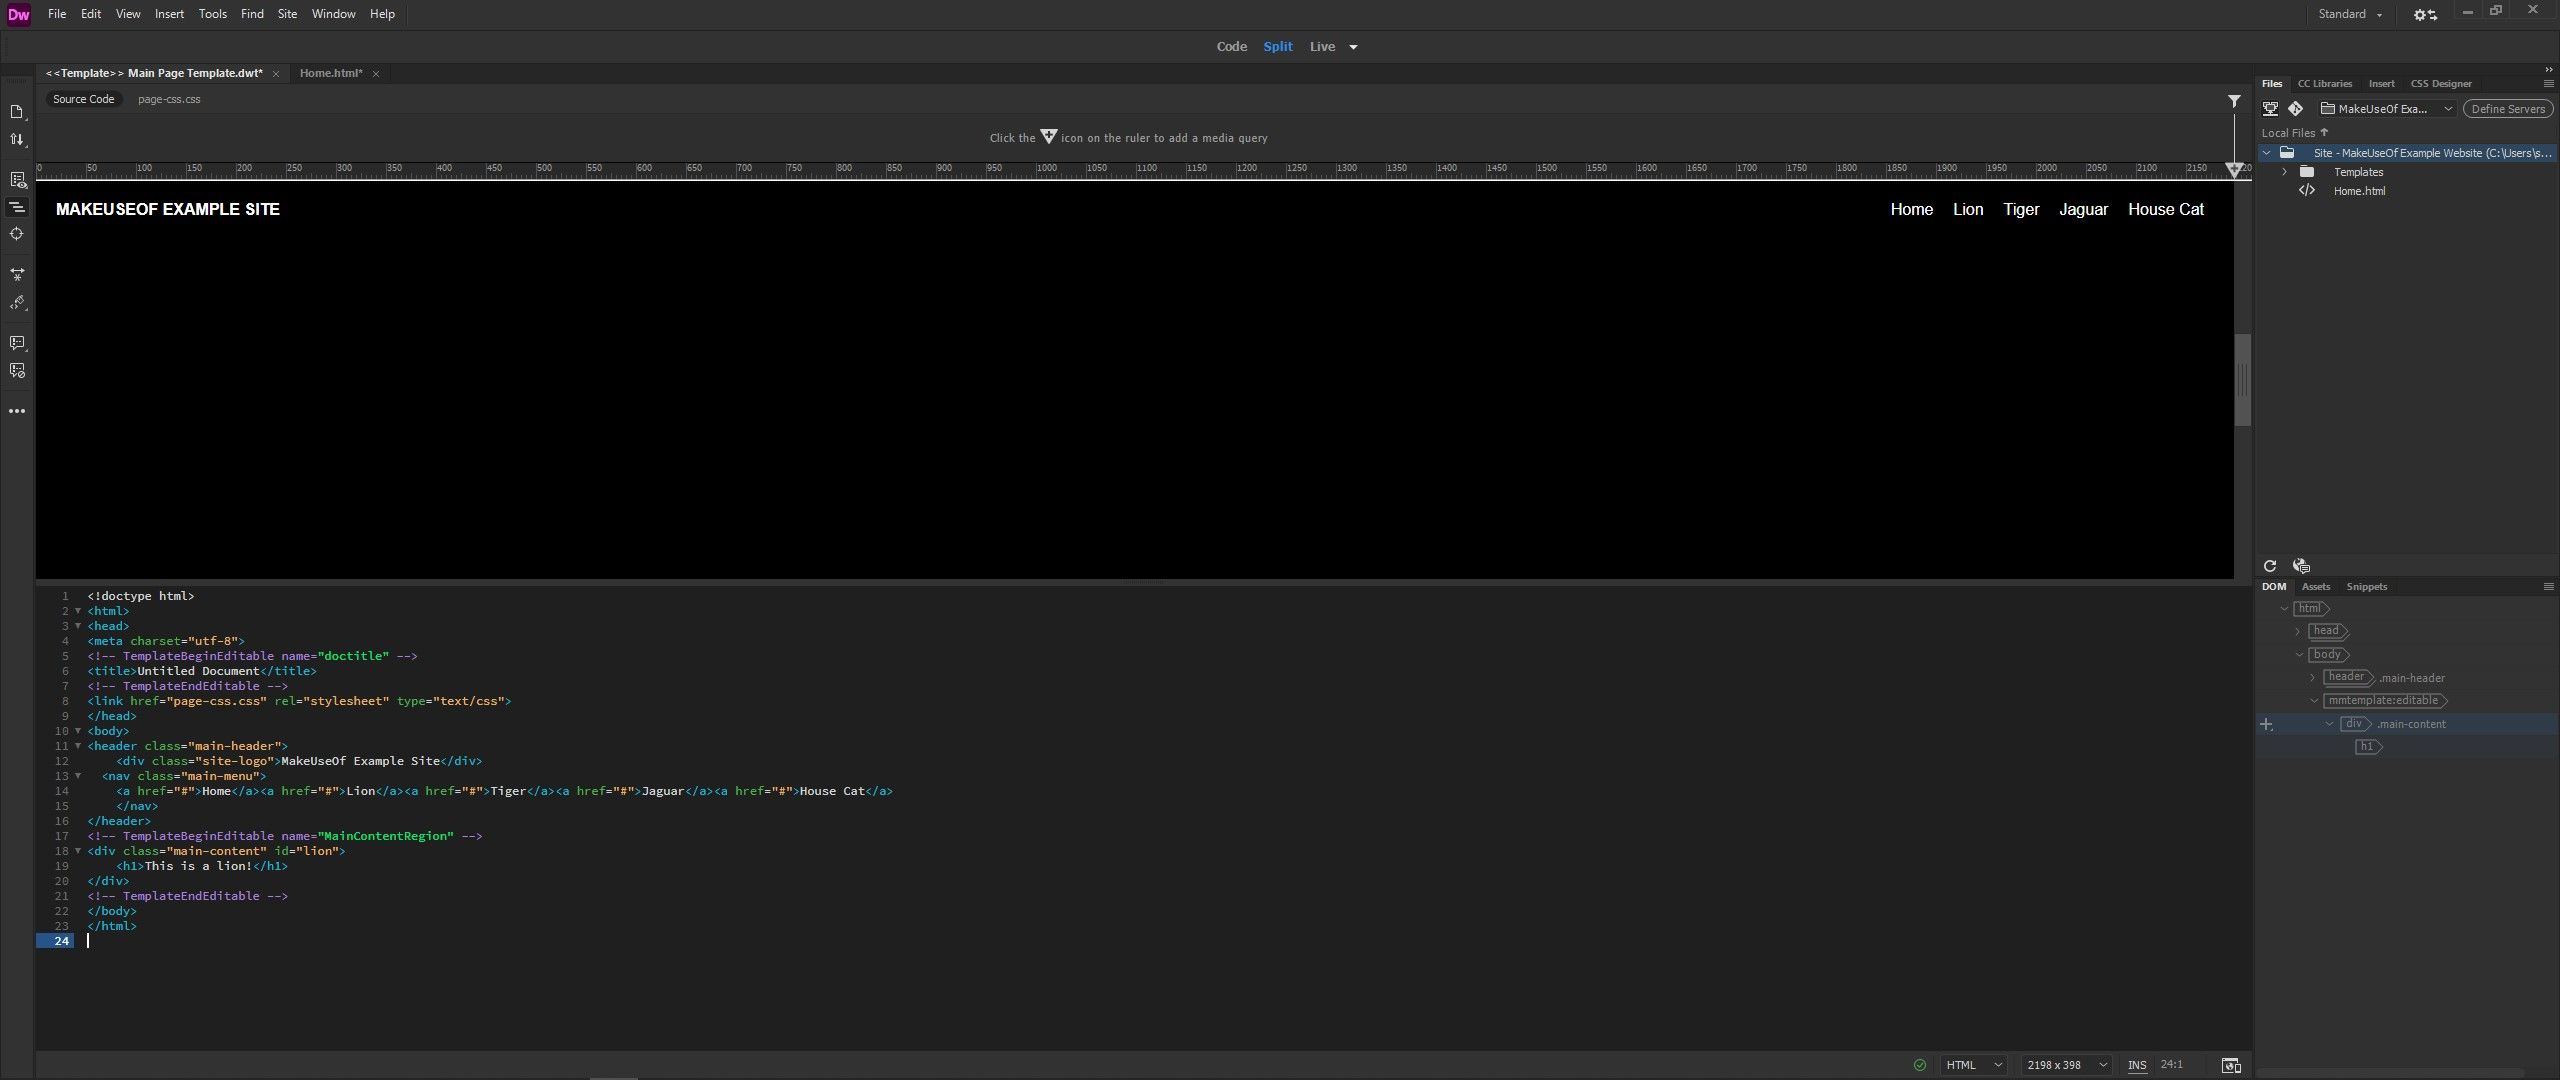Click the add element plus icon in DOM panel
2560x1080 pixels.
tap(2266, 724)
